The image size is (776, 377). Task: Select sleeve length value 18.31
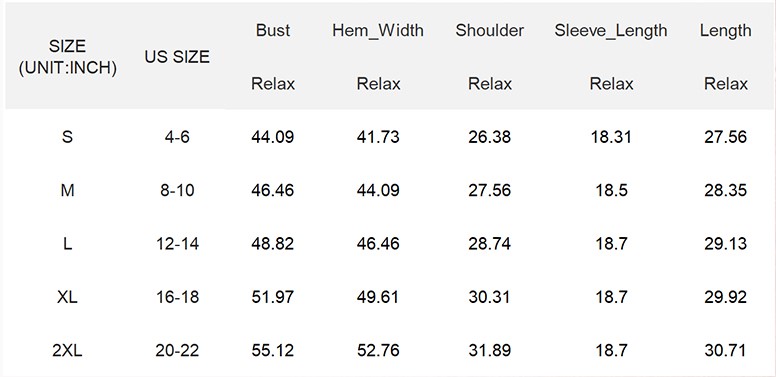click(x=611, y=137)
